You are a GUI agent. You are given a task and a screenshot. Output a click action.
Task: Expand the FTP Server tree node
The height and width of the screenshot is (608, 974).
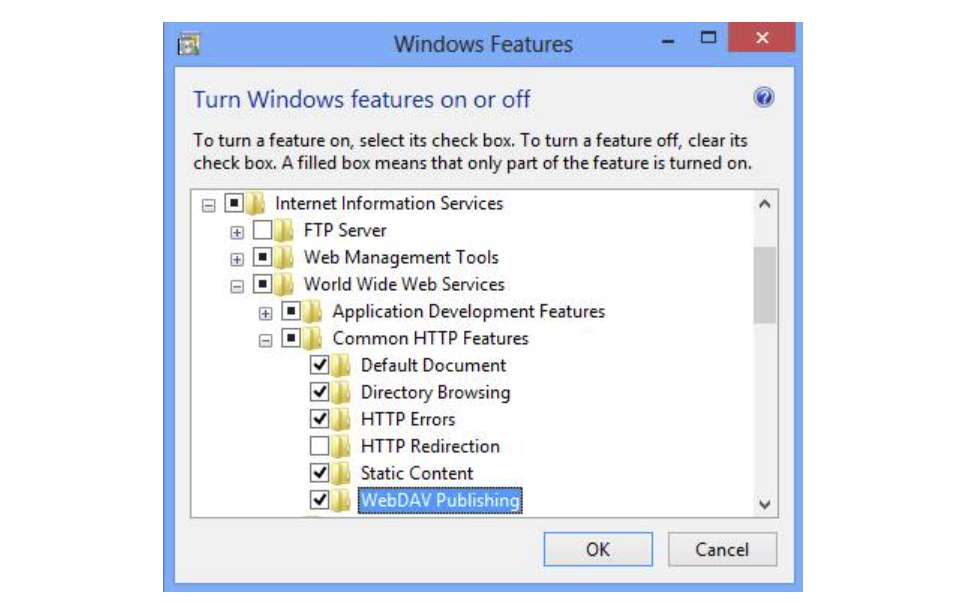tap(237, 232)
